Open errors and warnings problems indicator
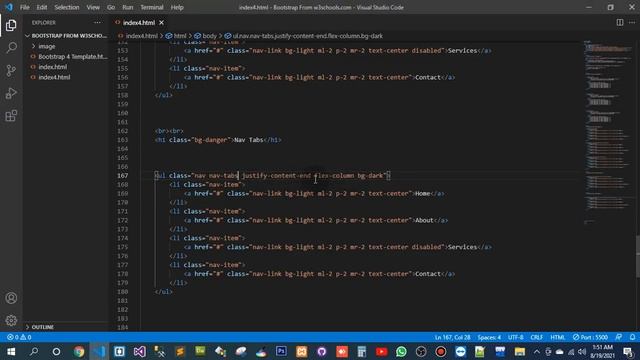The height and width of the screenshot is (360, 640). [x=19, y=338]
